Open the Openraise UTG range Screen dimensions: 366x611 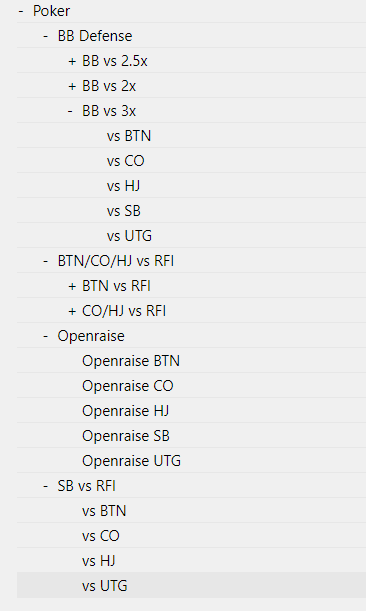131,461
